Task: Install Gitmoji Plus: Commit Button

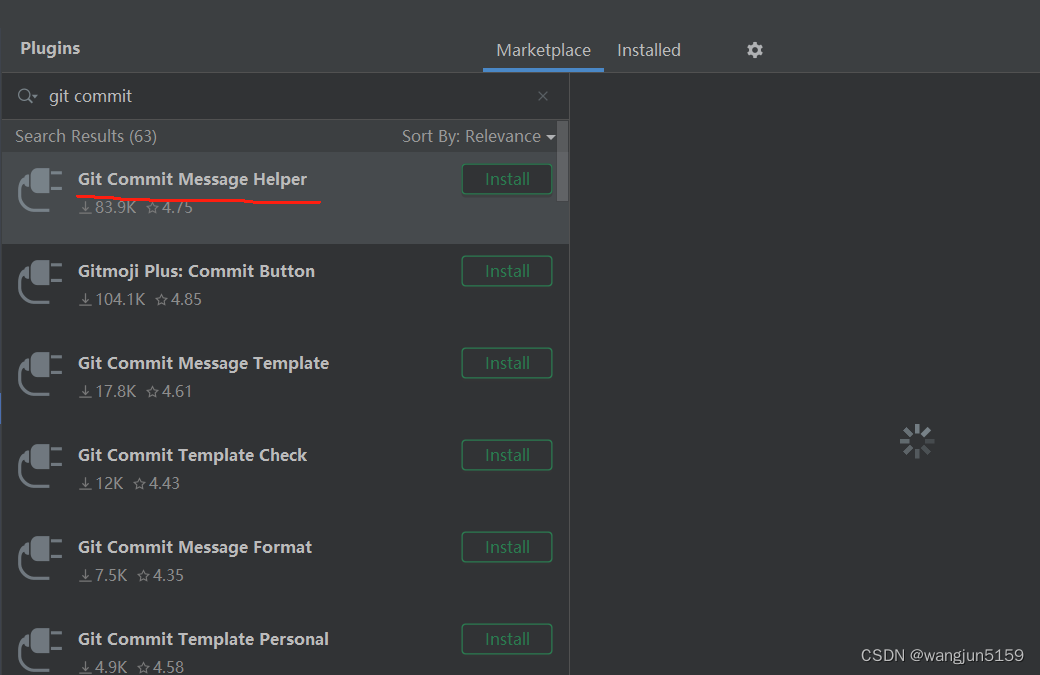Action: click(x=507, y=271)
